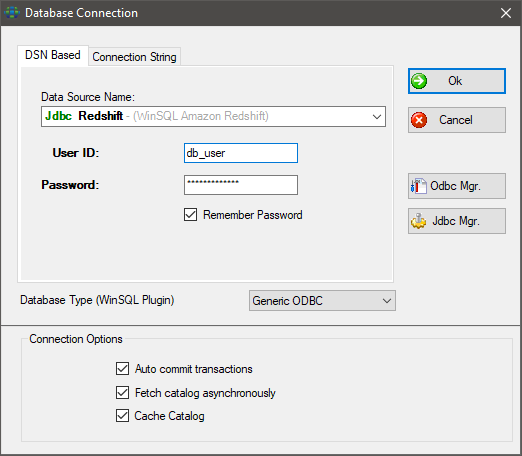
Task: Switch to the Connection String tab
Action: coord(134,57)
